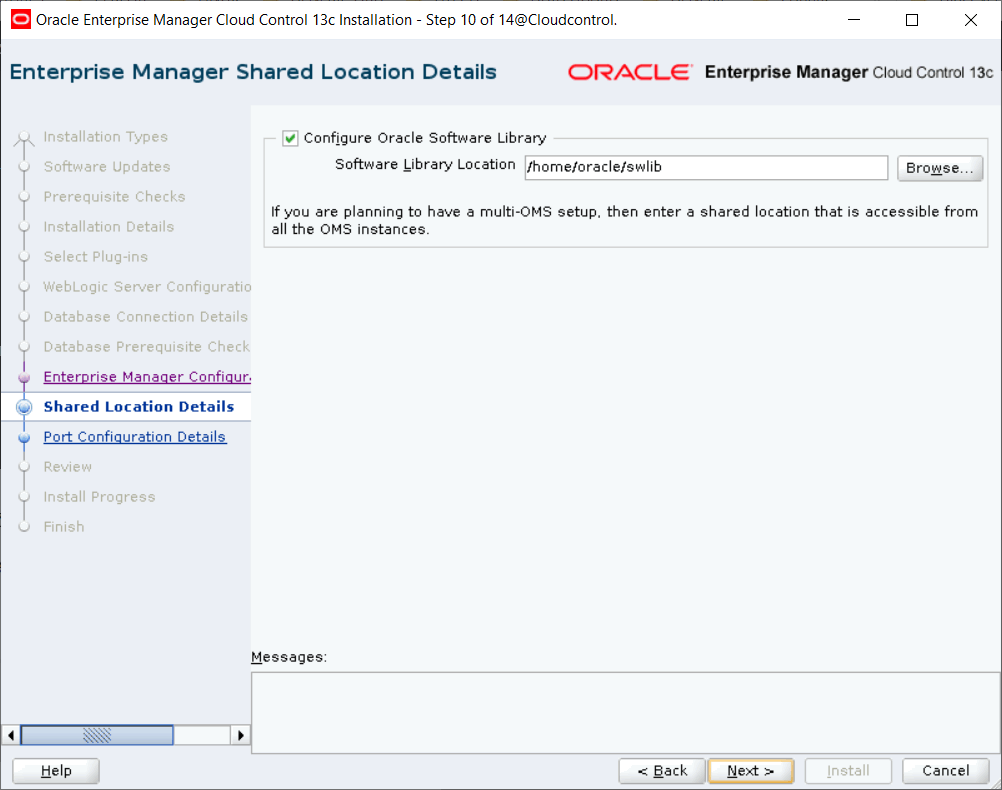The width and height of the screenshot is (1002, 790).
Task: Click the WebLogic Server Configuration step text
Action: point(147,287)
